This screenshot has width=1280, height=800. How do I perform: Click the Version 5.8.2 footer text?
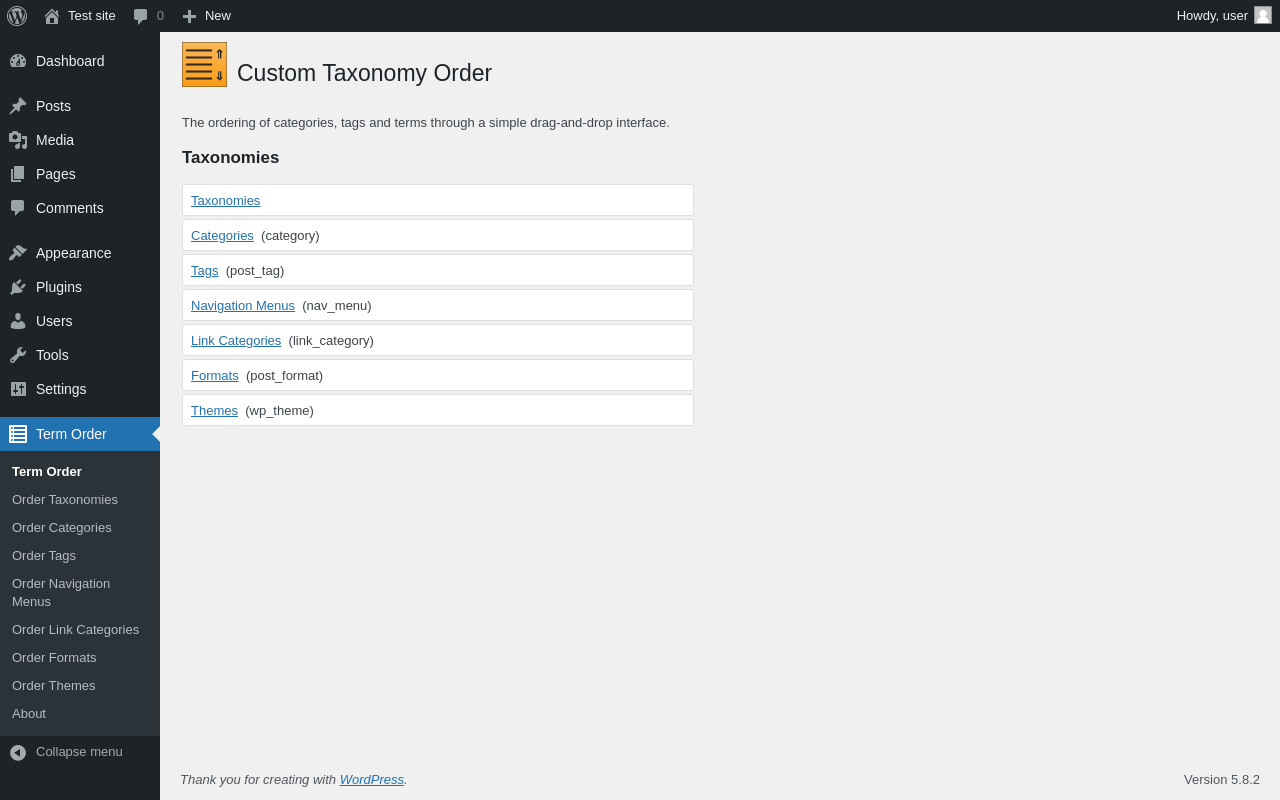click(1222, 779)
